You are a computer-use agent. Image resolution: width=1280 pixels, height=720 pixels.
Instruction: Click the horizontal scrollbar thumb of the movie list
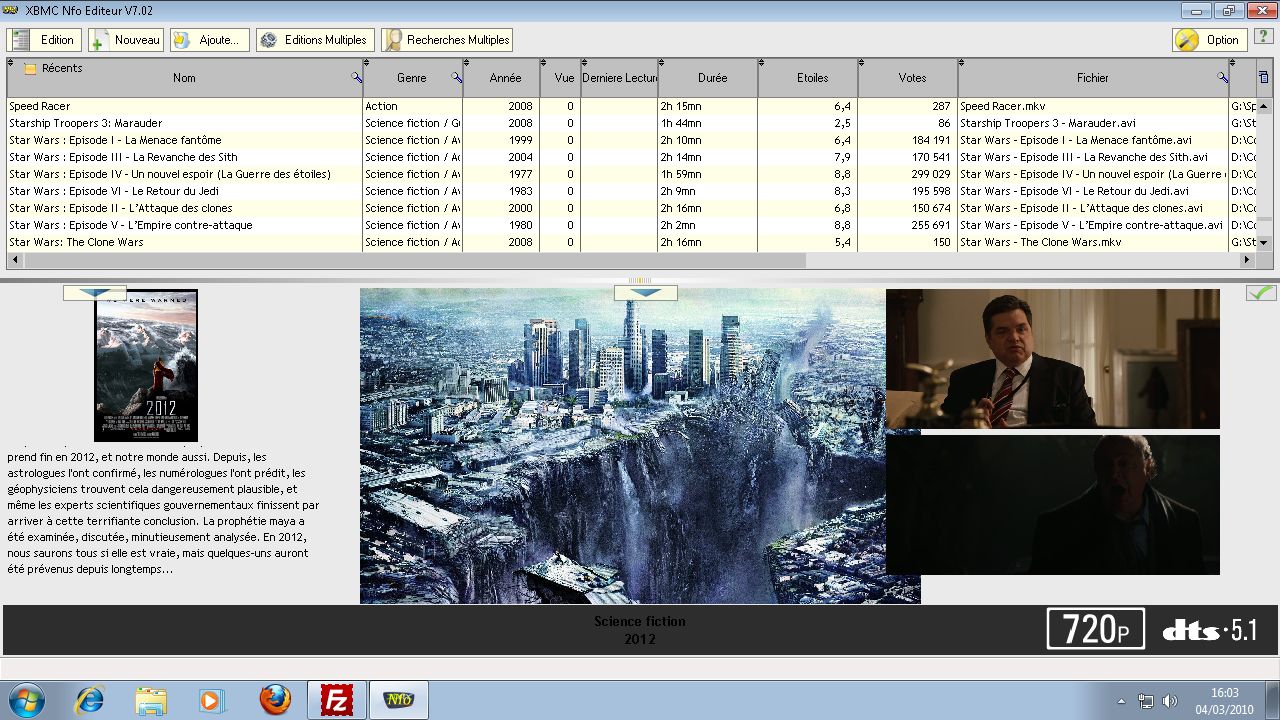415,260
